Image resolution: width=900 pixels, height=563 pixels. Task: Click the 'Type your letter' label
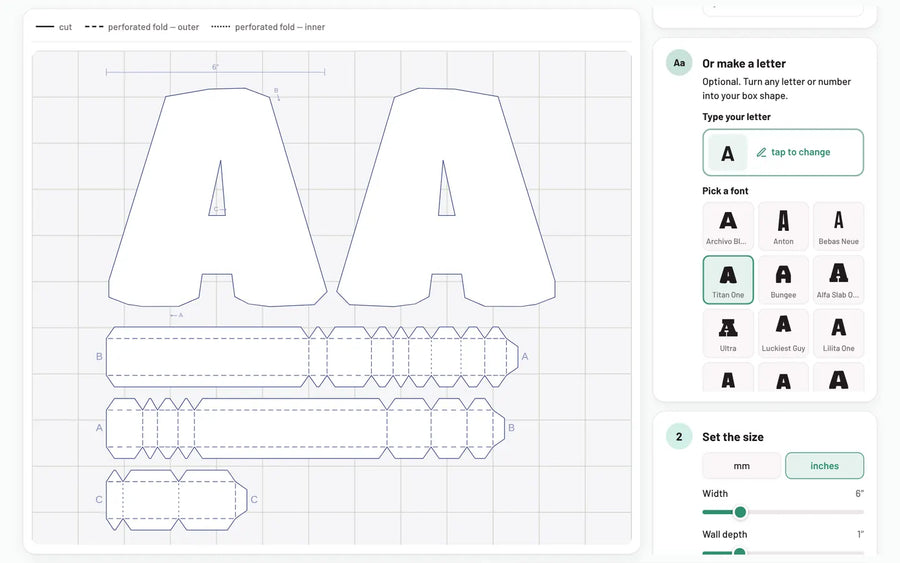736,117
